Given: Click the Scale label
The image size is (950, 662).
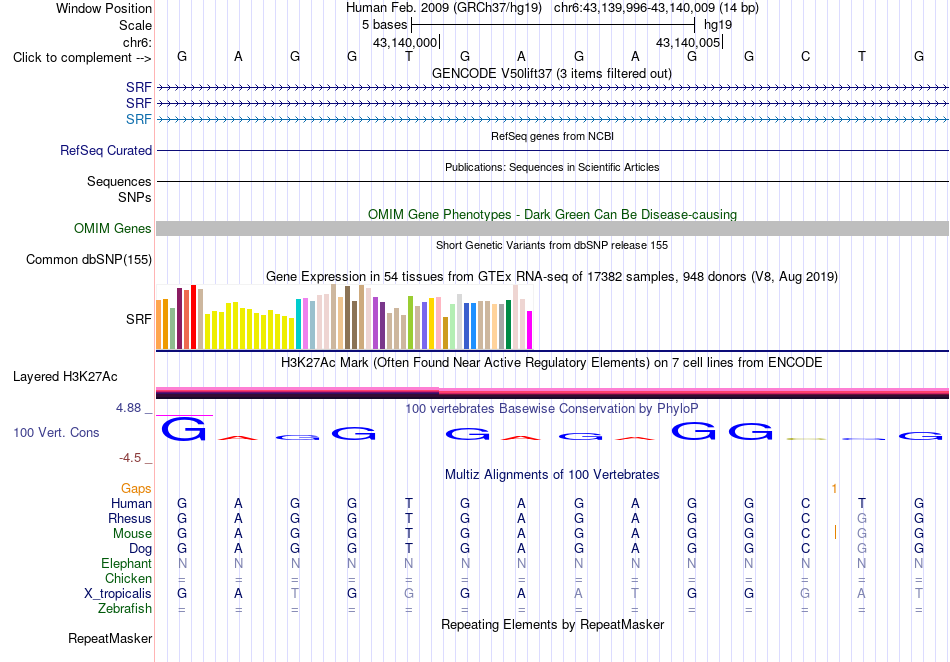Looking at the screenshot, I should 135,25.
